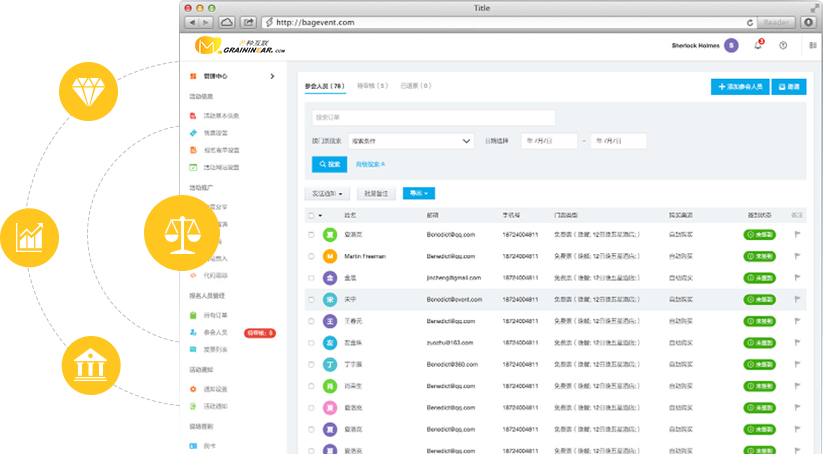
Task: Switch to the 已退票 (0) tab
Action: pyautogui.click(x=416, y=86)
